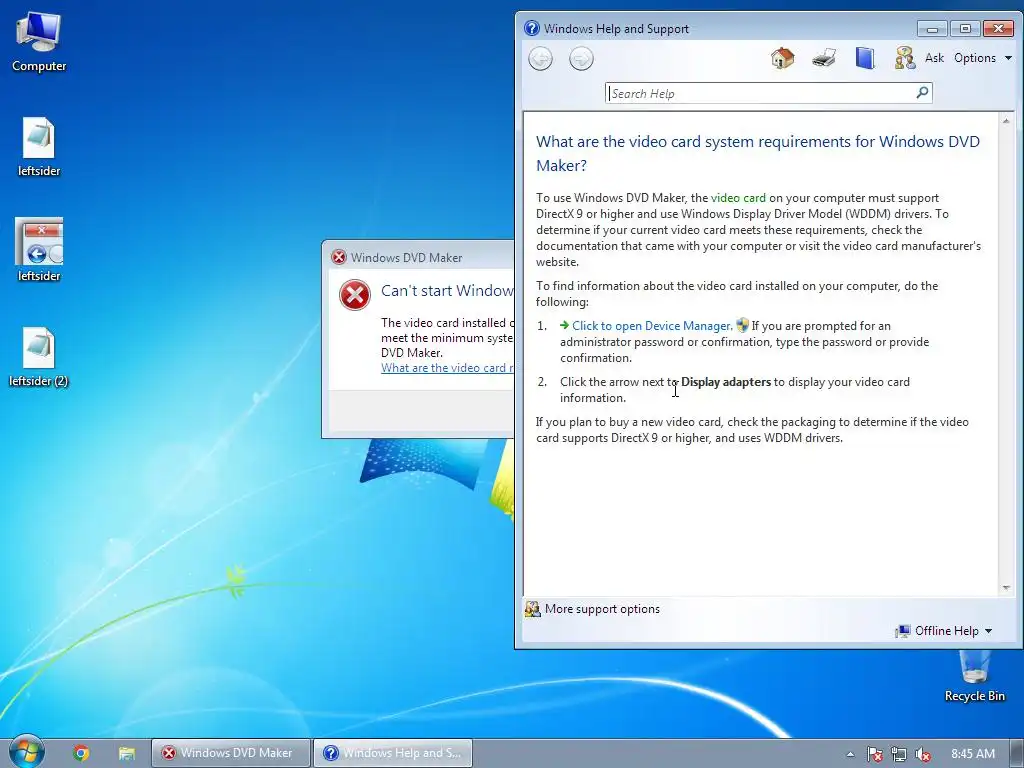The image size is (1024, 768).
Task: Close the Help and Support window
Action: click(x=998, y=28)
